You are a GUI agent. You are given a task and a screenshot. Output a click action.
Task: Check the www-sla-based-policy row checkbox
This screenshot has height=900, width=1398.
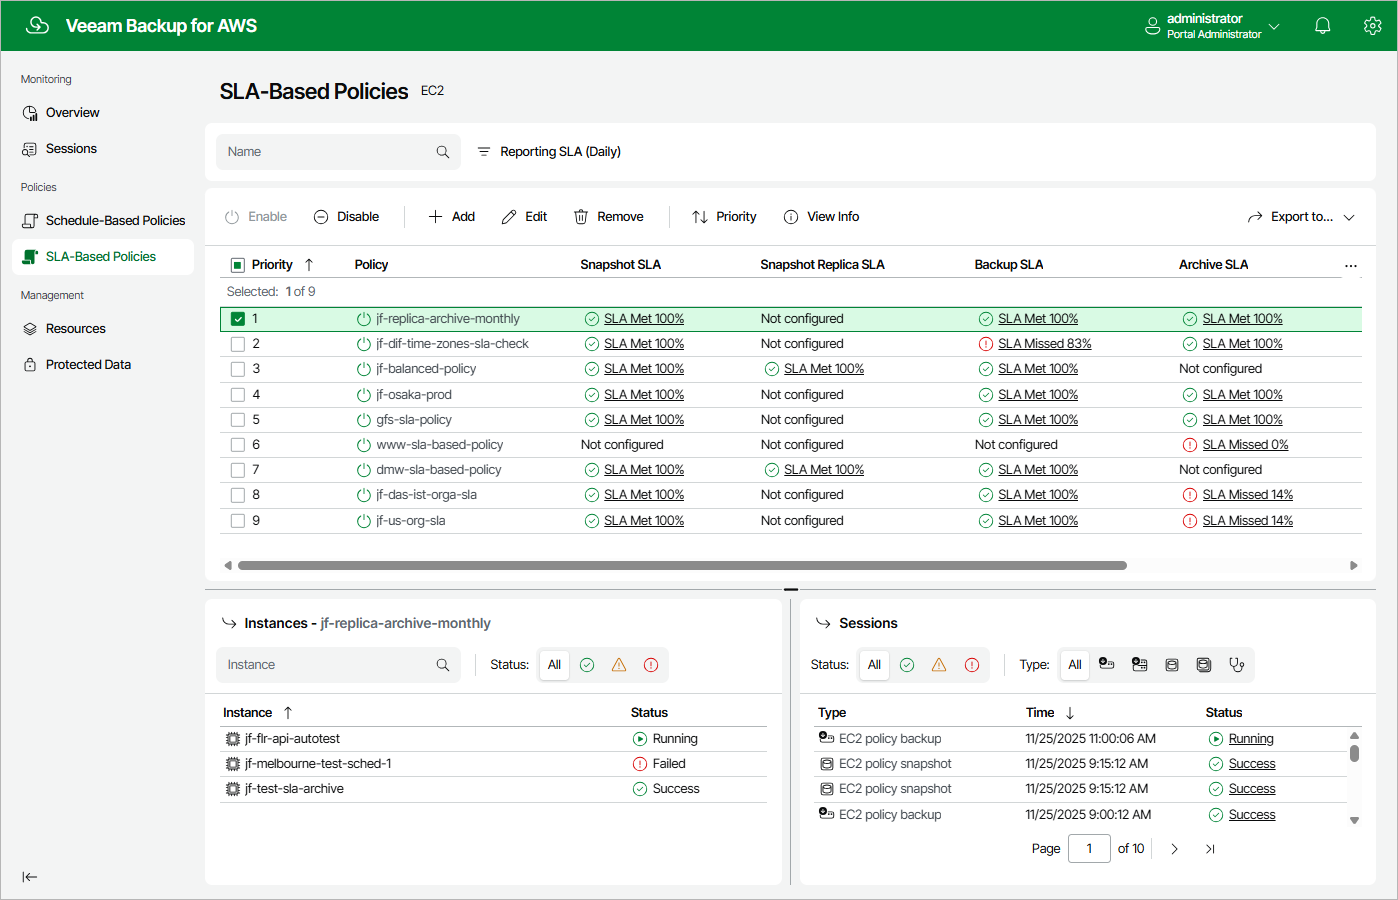pyautogui.click(x=238, y=445)
